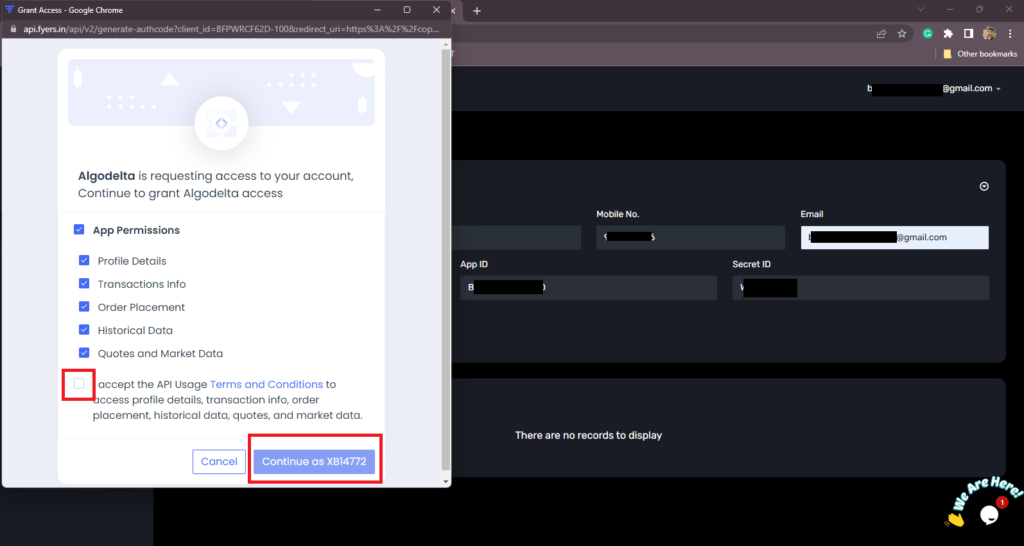The image size is (1024, 546).
Task: Uncheck the Order Placement permission
Action: pos(84,306)
